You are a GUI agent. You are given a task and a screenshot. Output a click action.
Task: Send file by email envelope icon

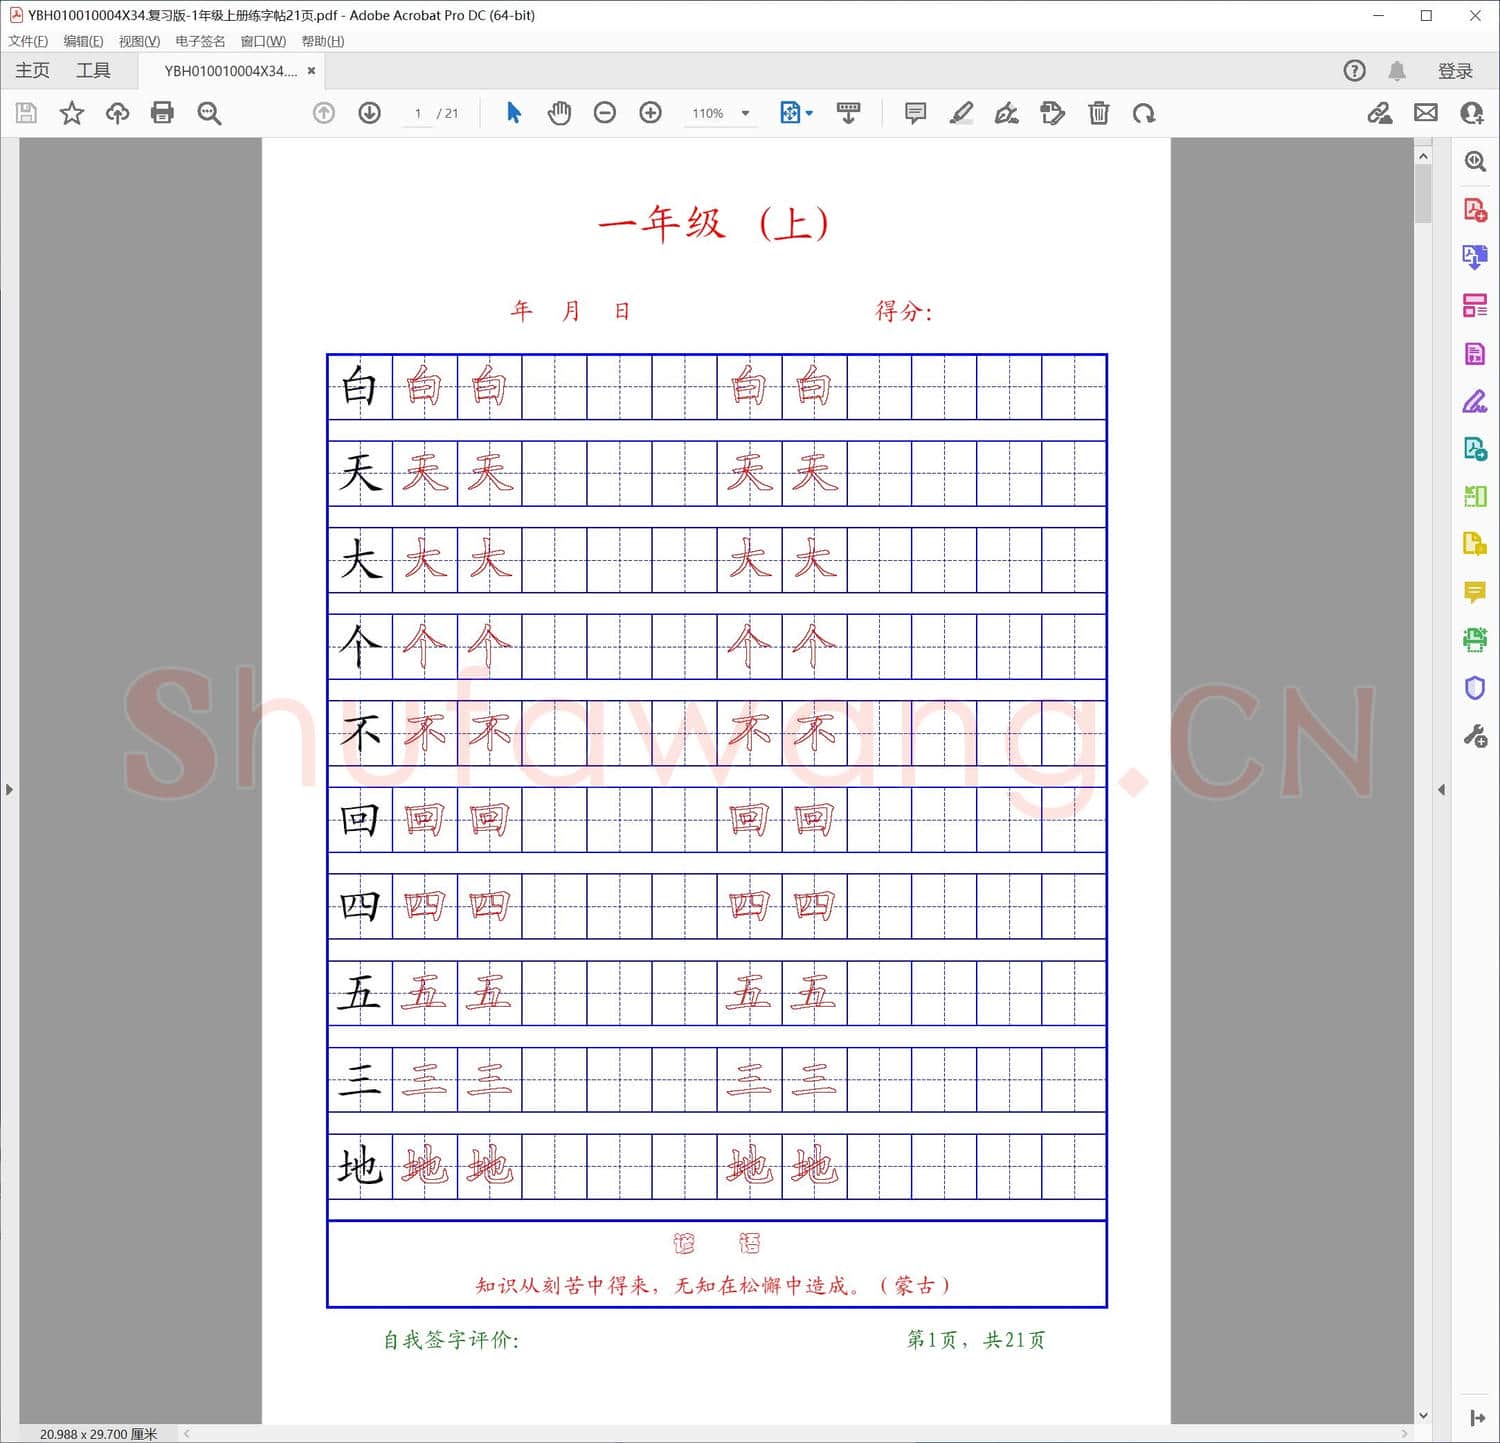(1426, 113)
